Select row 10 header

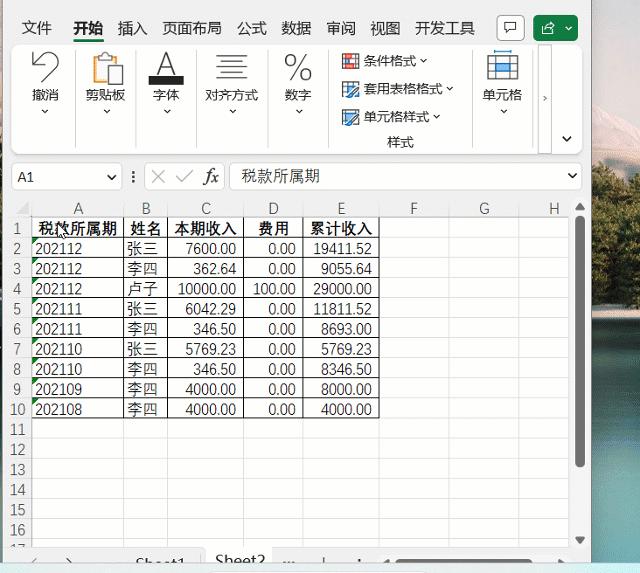[x=17, y=409]
